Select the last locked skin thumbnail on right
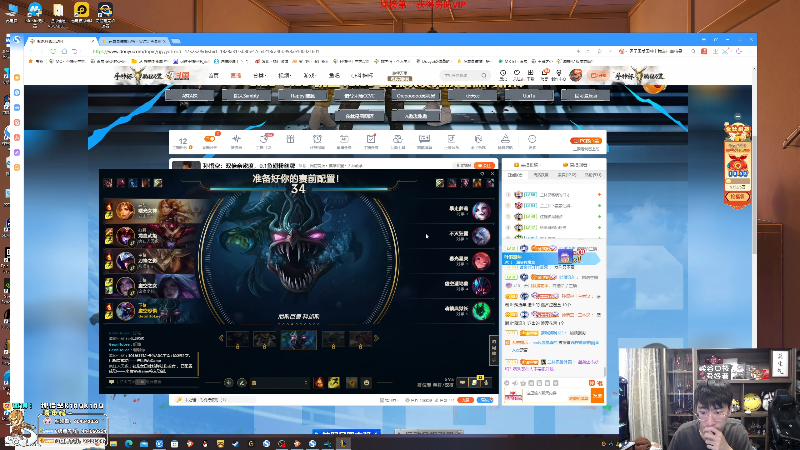800x450 pixels. [x=360, y=339]
